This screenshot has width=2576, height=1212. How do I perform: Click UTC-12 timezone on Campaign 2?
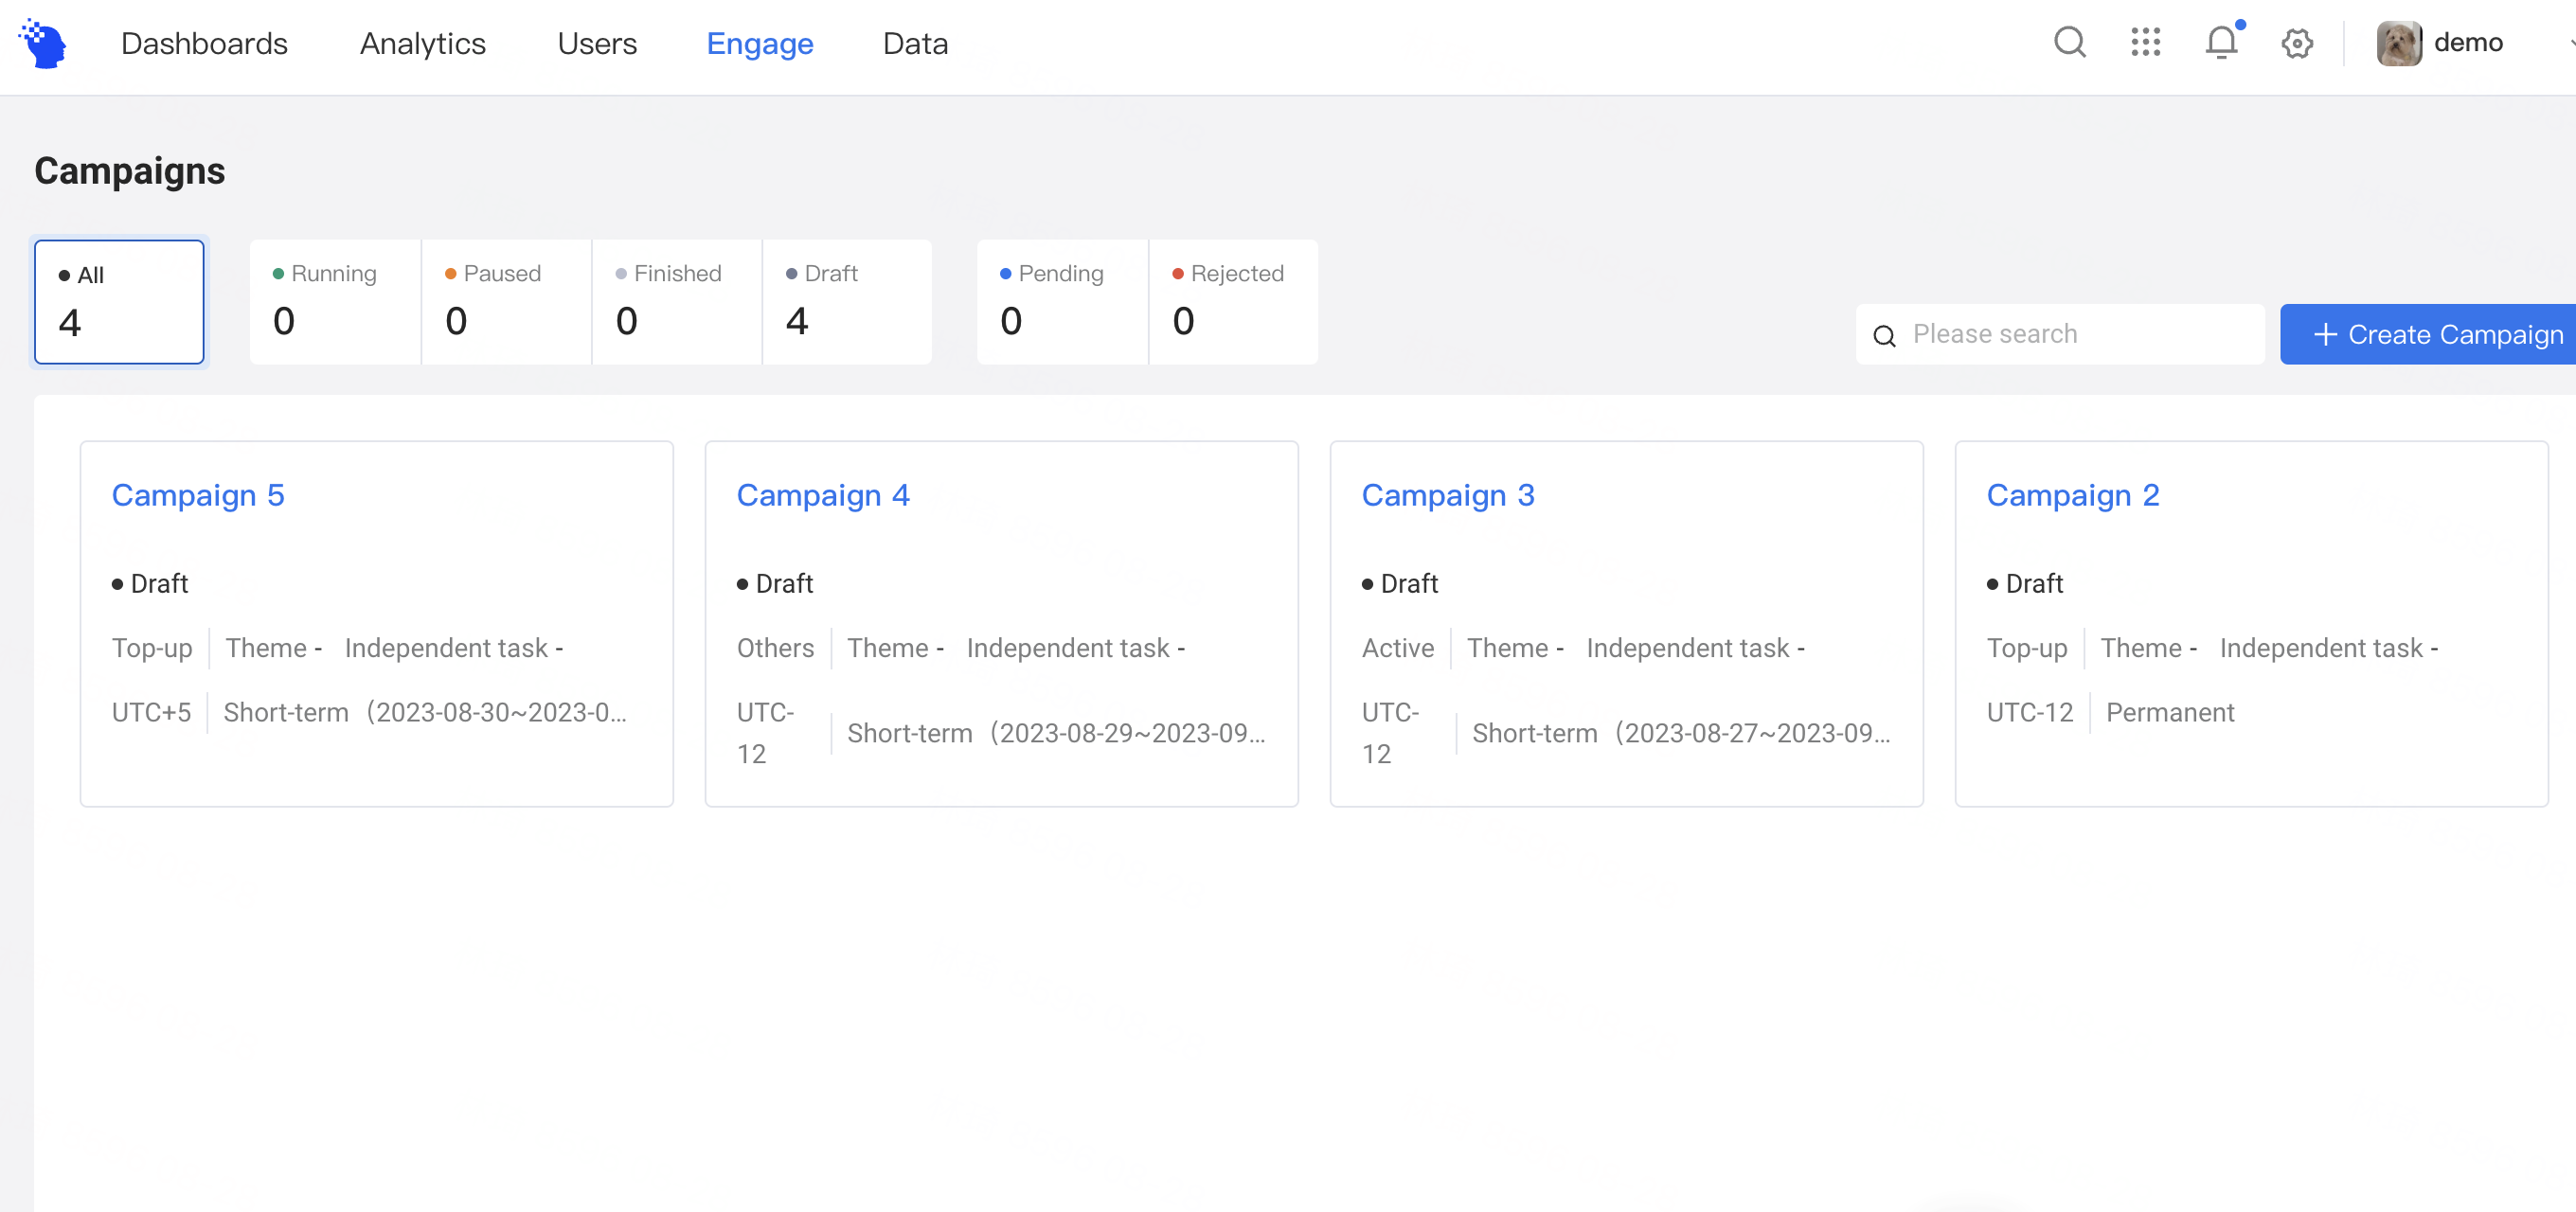pos(2030,713)
